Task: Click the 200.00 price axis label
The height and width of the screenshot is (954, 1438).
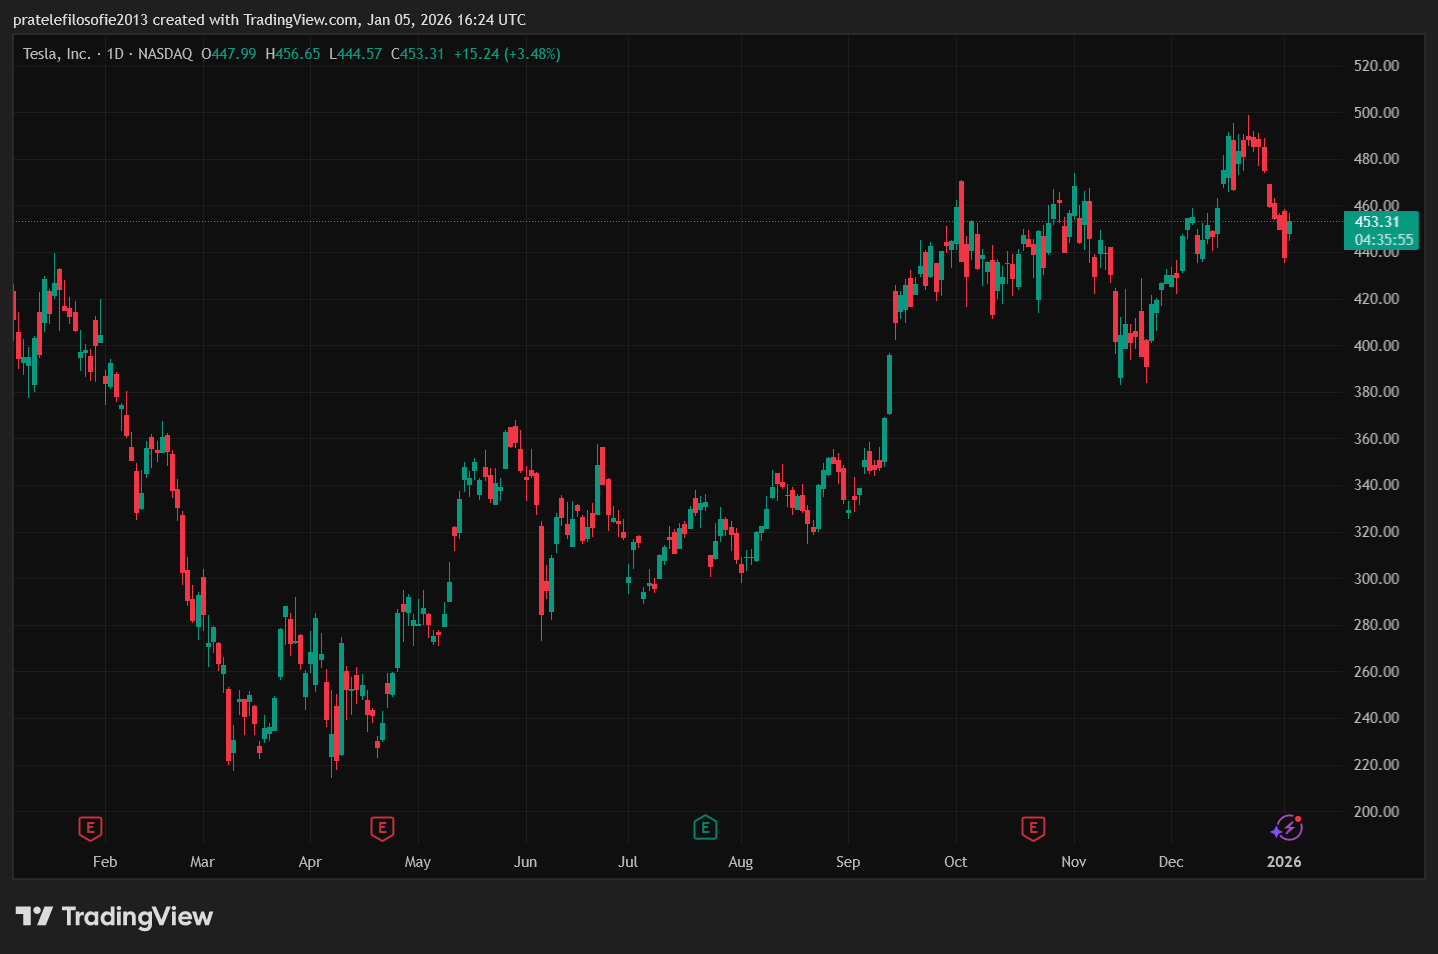Action: [x=1376, y=811]
